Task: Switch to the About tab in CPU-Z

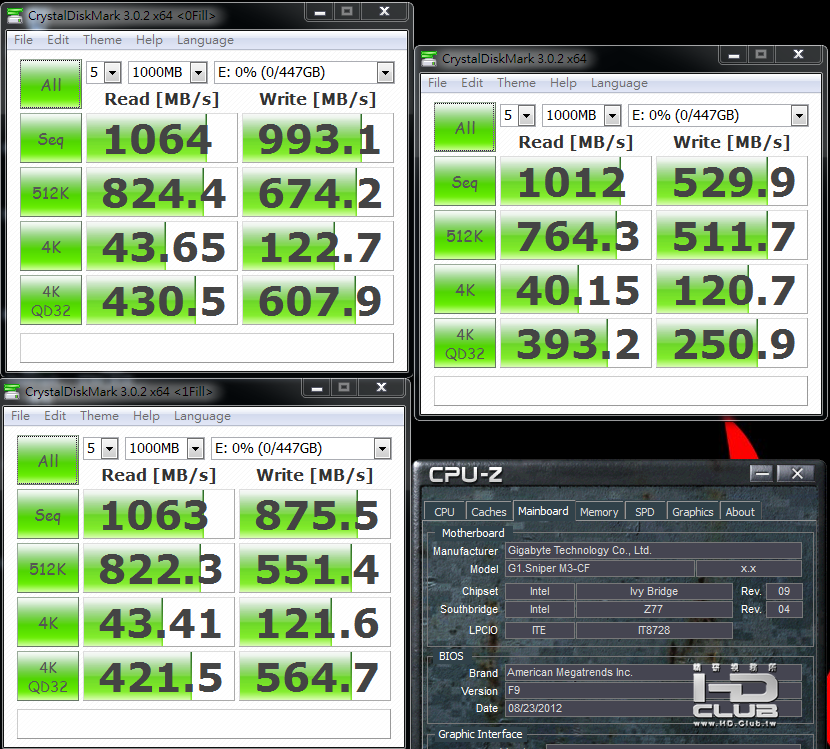Action: 739,511
